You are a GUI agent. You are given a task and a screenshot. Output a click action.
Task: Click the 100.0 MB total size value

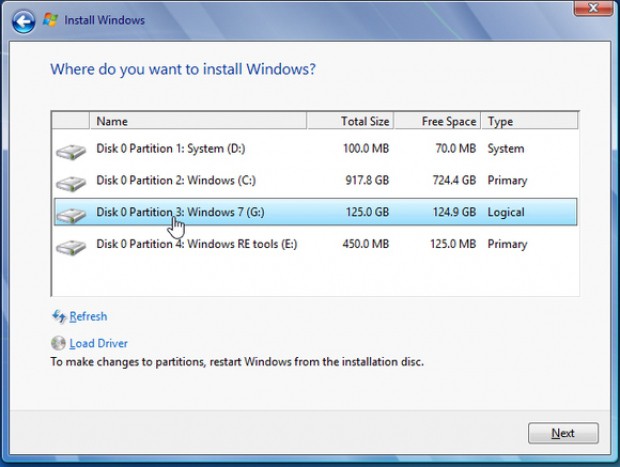click(x=366, y=149)
